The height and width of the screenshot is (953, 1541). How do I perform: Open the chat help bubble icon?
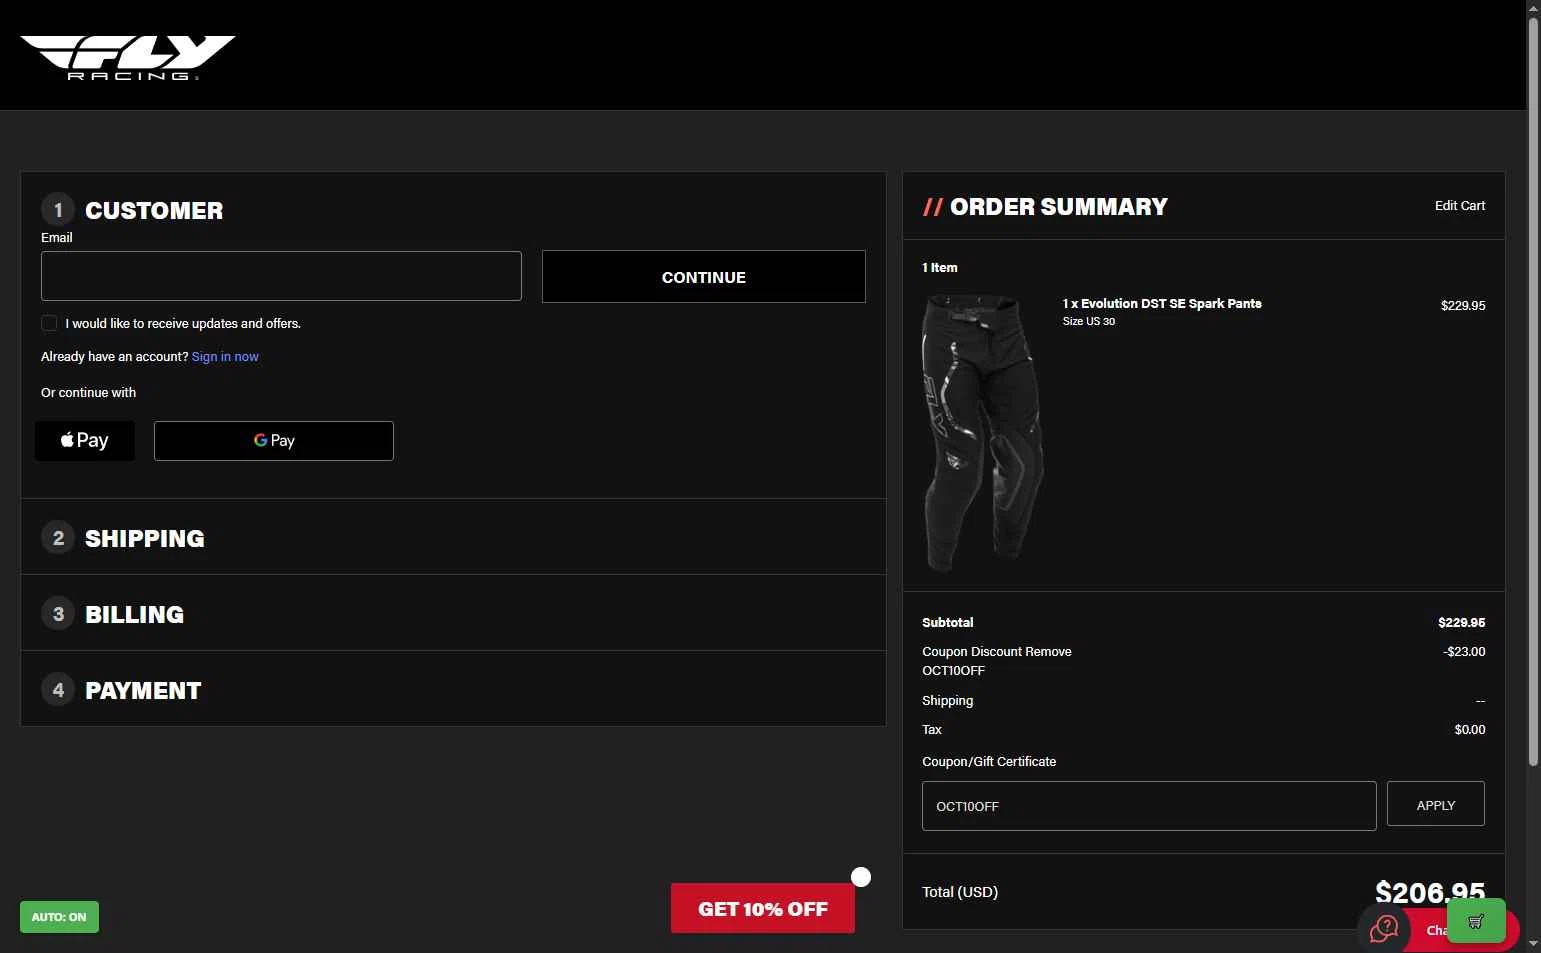[1384, 928]
